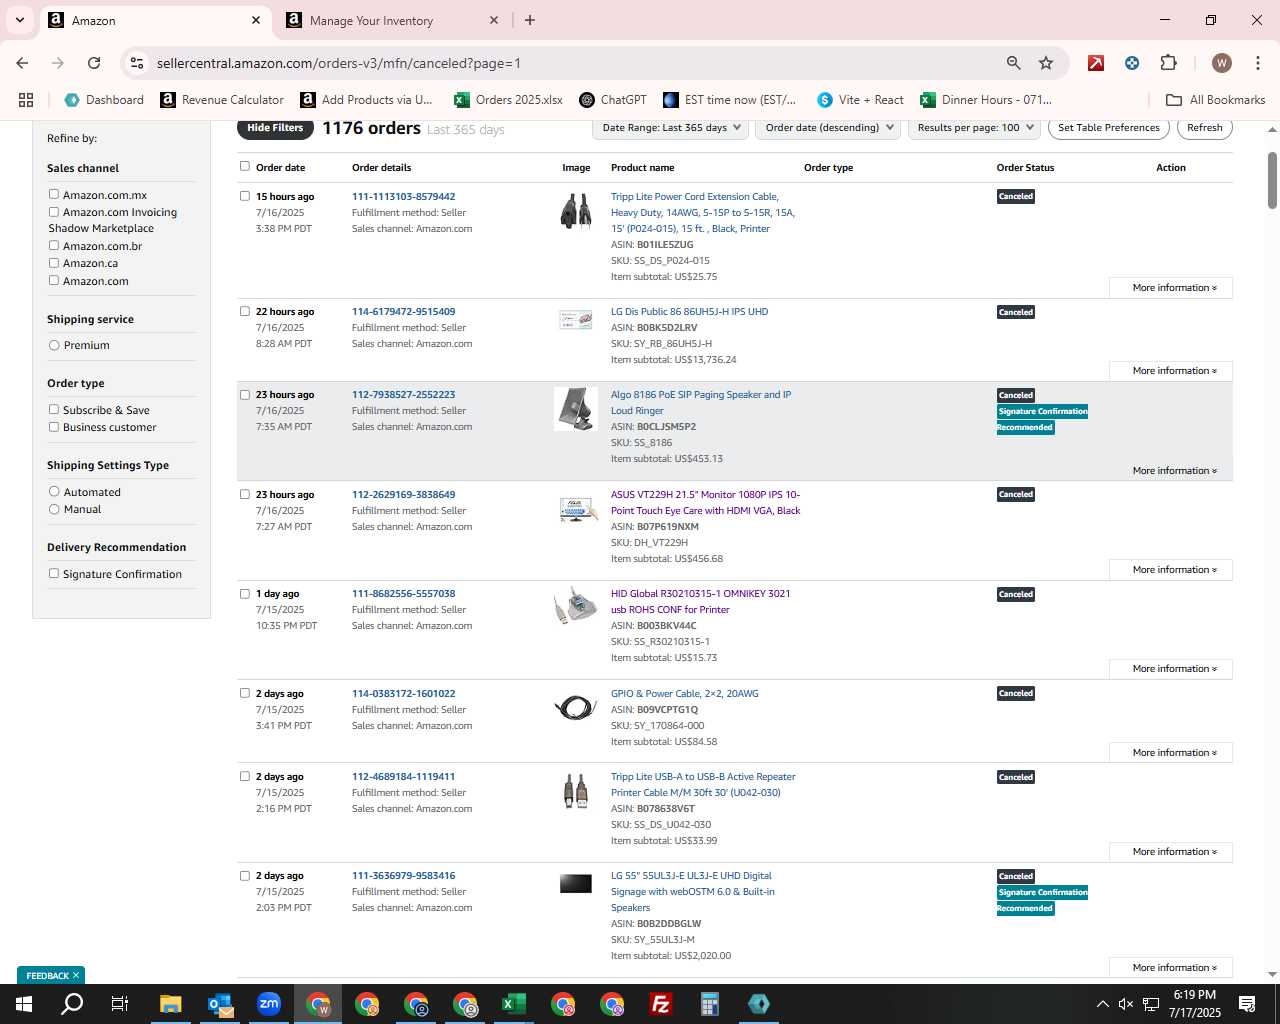Open Zoom from the taskbar
The image size is (1280, 1024).
tap(269, 1004)
